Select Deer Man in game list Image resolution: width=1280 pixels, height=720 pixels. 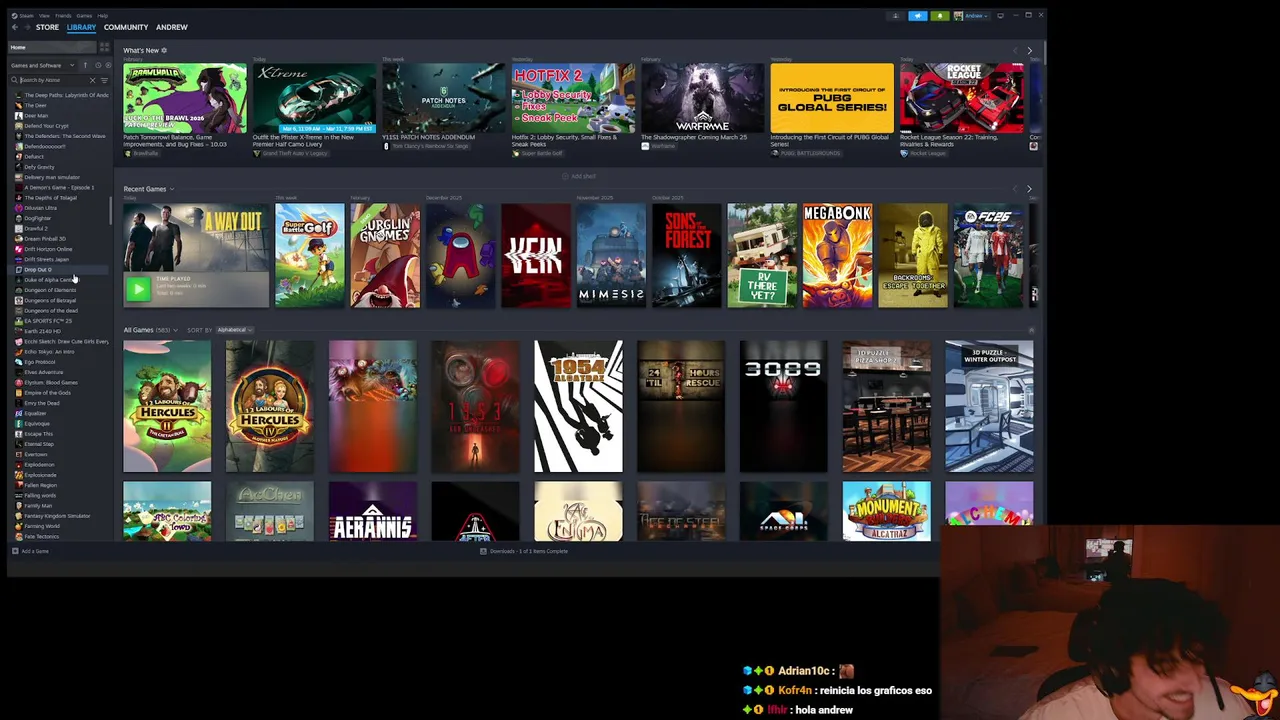(x=36, y=116)
